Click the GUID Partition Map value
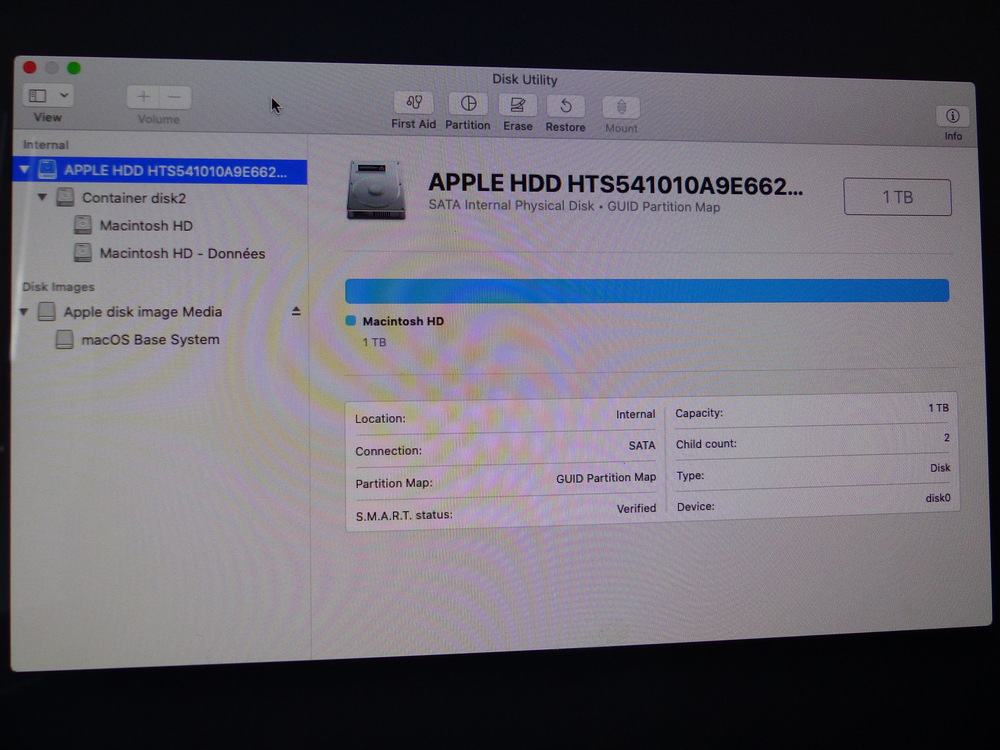This screenshot has width=1000, height=750. [x=605, y=478]
